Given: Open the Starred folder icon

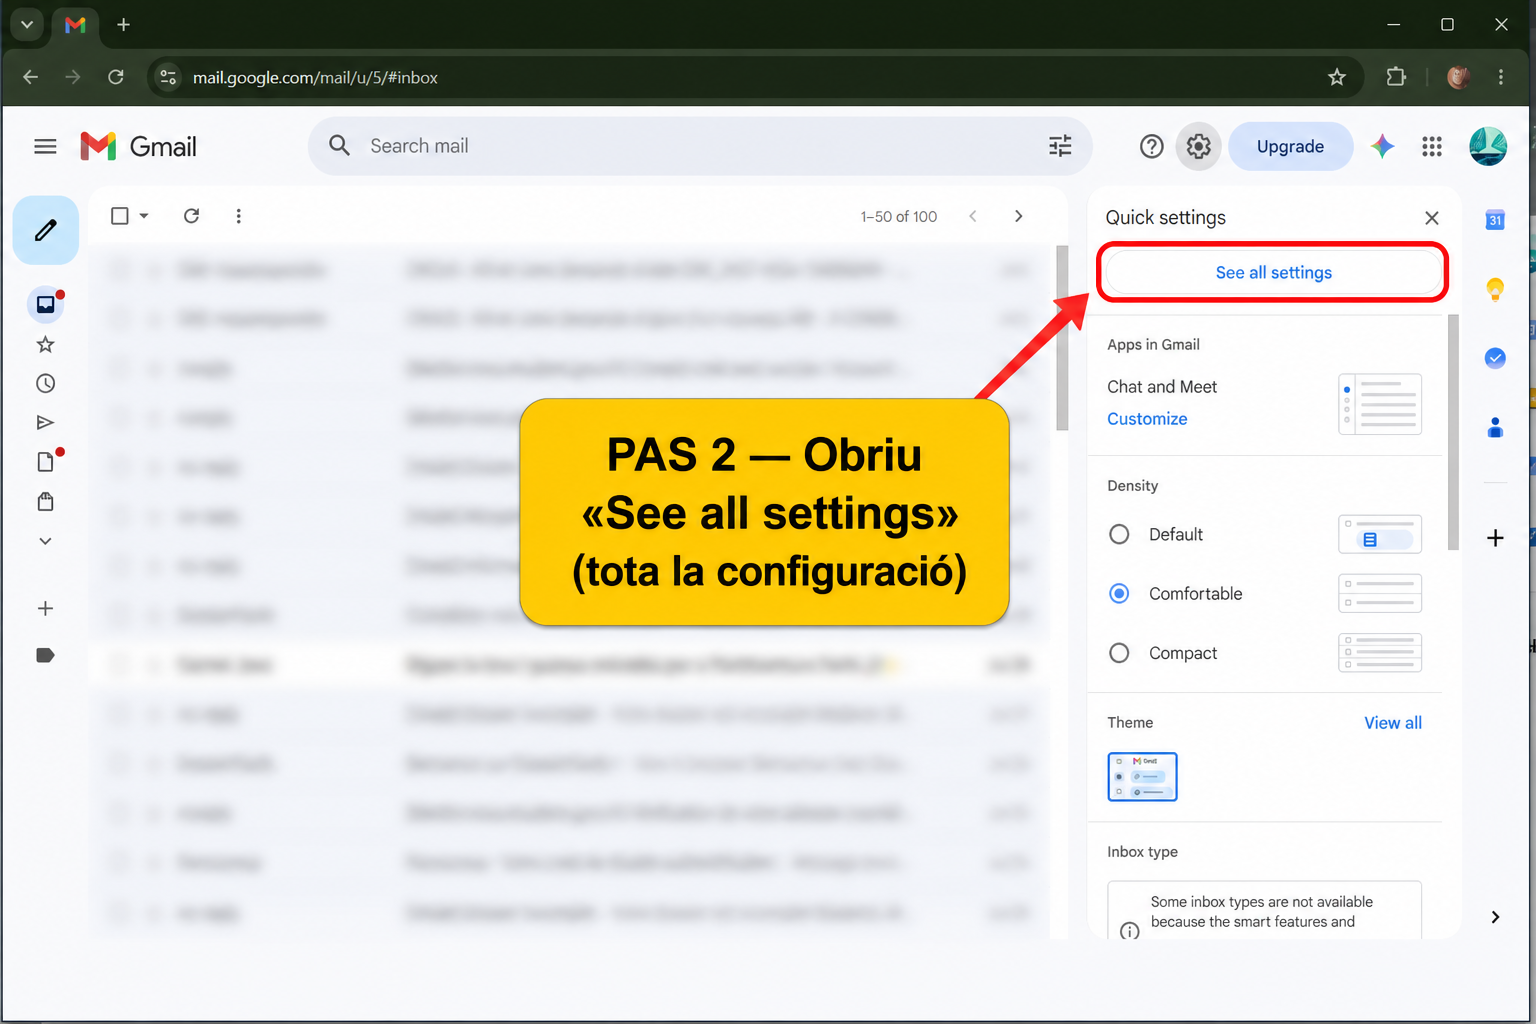Looking at the screenshot, I should tap(45, 345).
